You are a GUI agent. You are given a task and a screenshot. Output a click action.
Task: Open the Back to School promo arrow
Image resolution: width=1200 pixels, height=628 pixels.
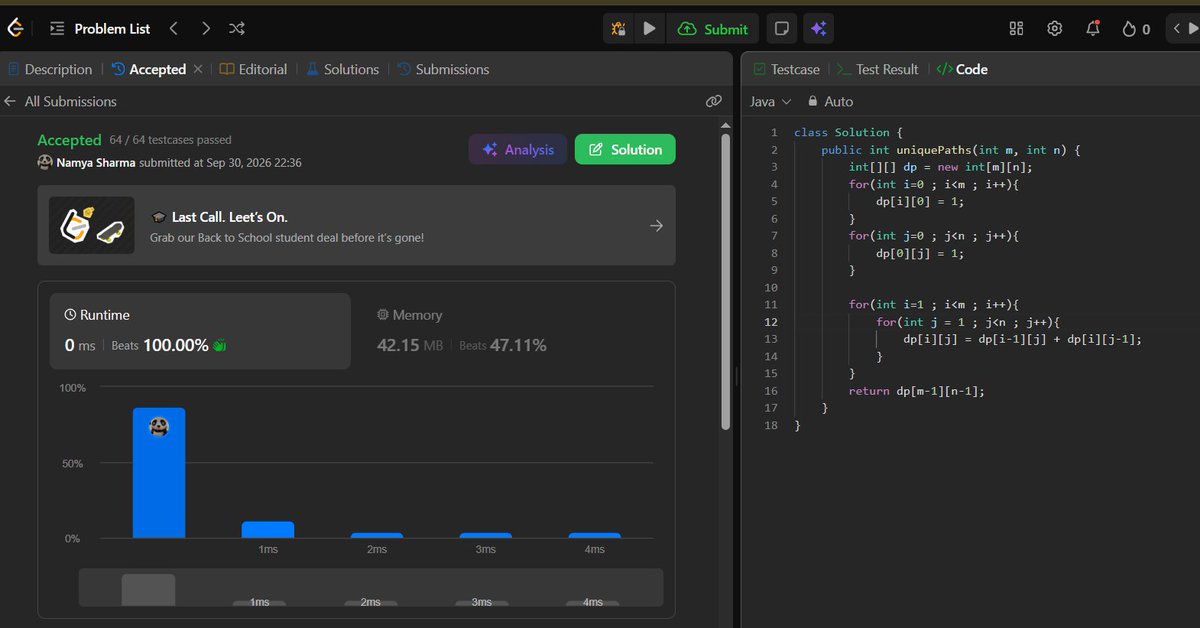[656, 225]
